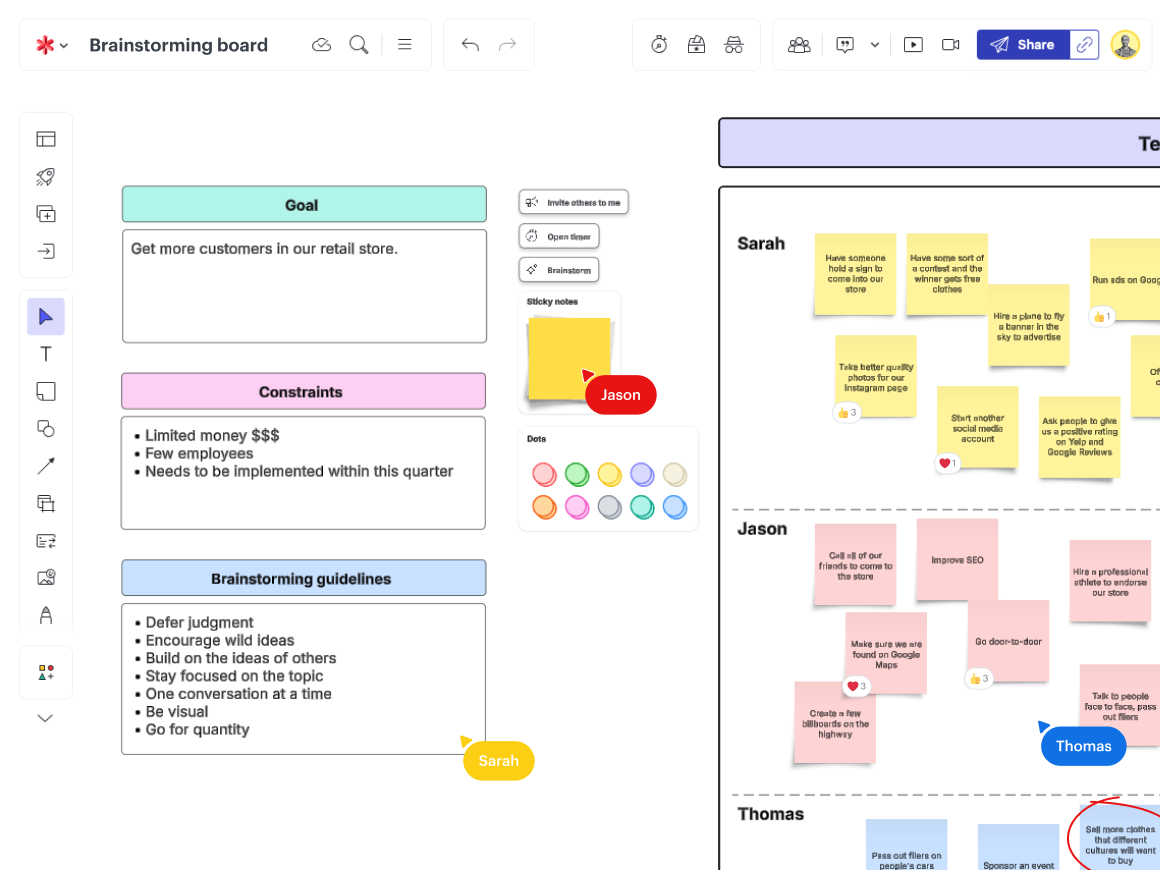Click the Brainstorming board title

[x=178, y=45]
